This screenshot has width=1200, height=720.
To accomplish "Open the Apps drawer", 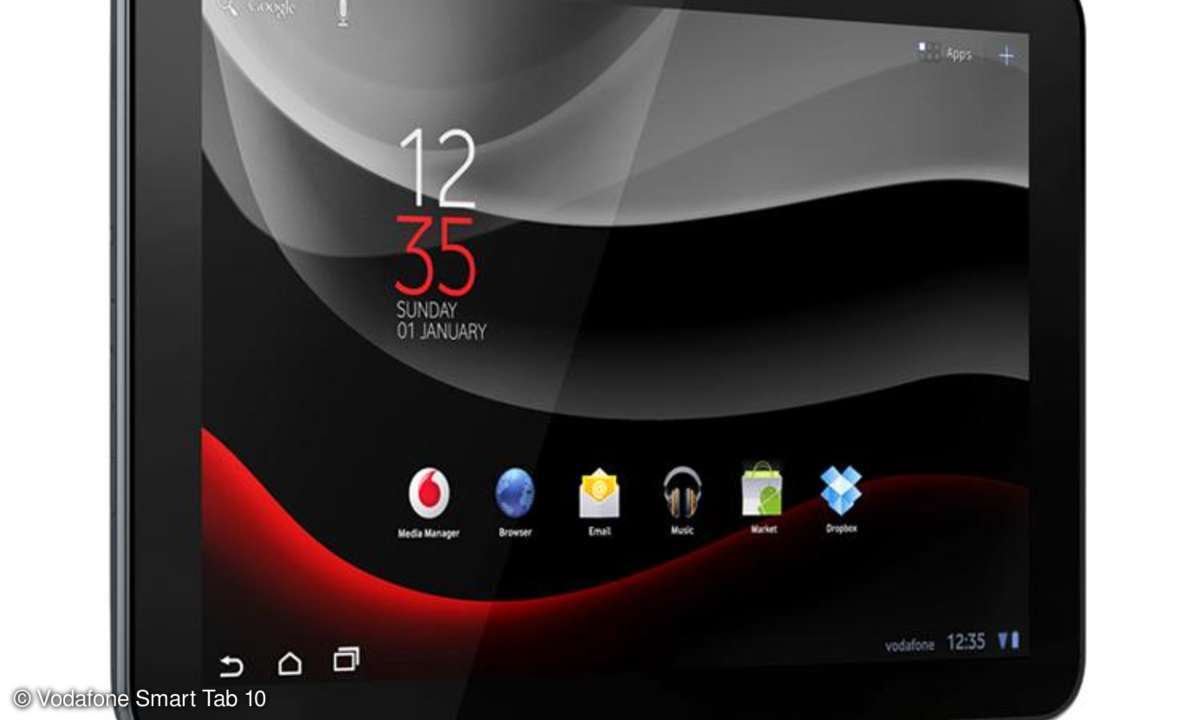I will tap(945, 54).
